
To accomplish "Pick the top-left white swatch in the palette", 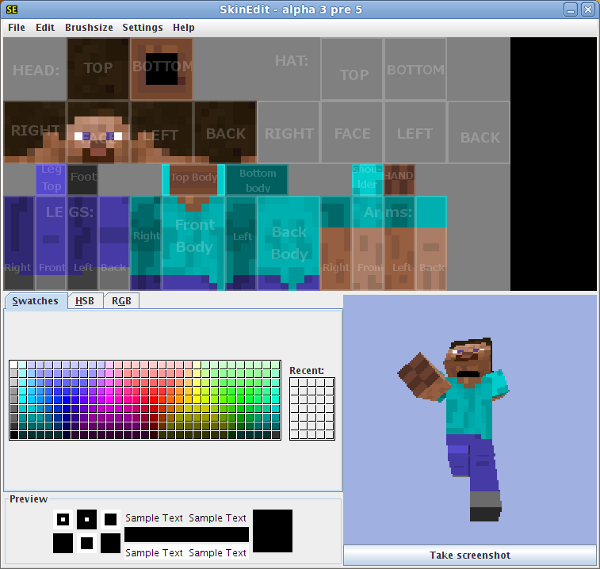I will [x=14, y=366].
